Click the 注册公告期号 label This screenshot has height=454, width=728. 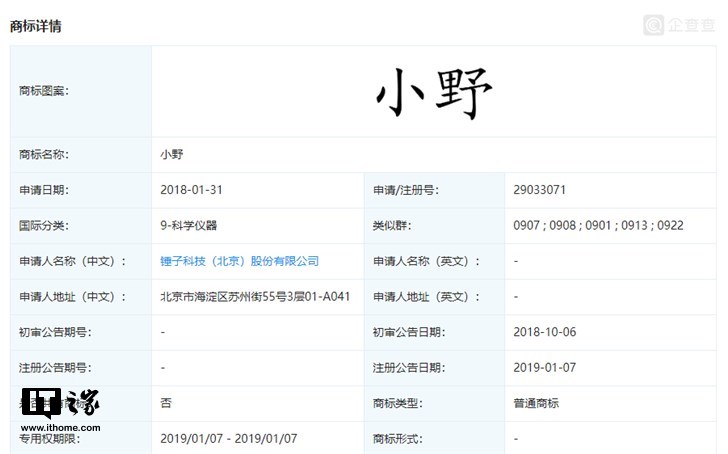coord(55,368)
